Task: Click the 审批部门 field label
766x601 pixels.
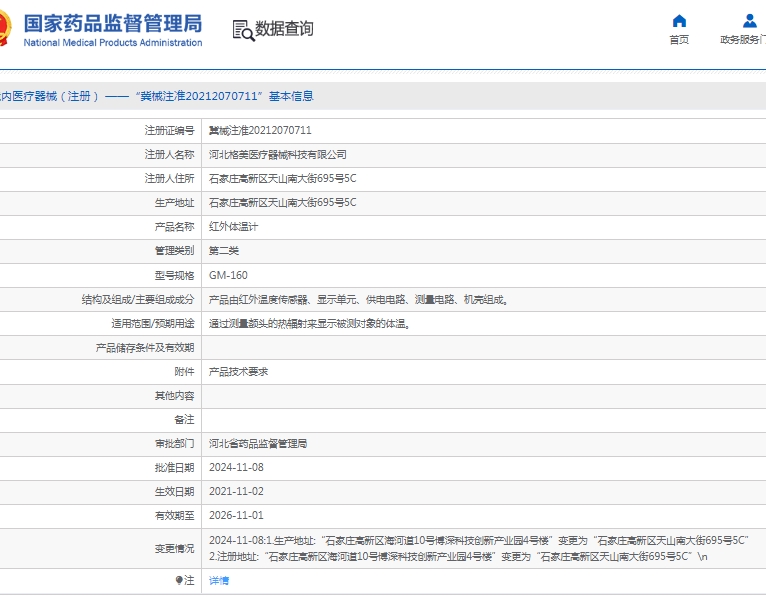Action: (x=174, y=444)
